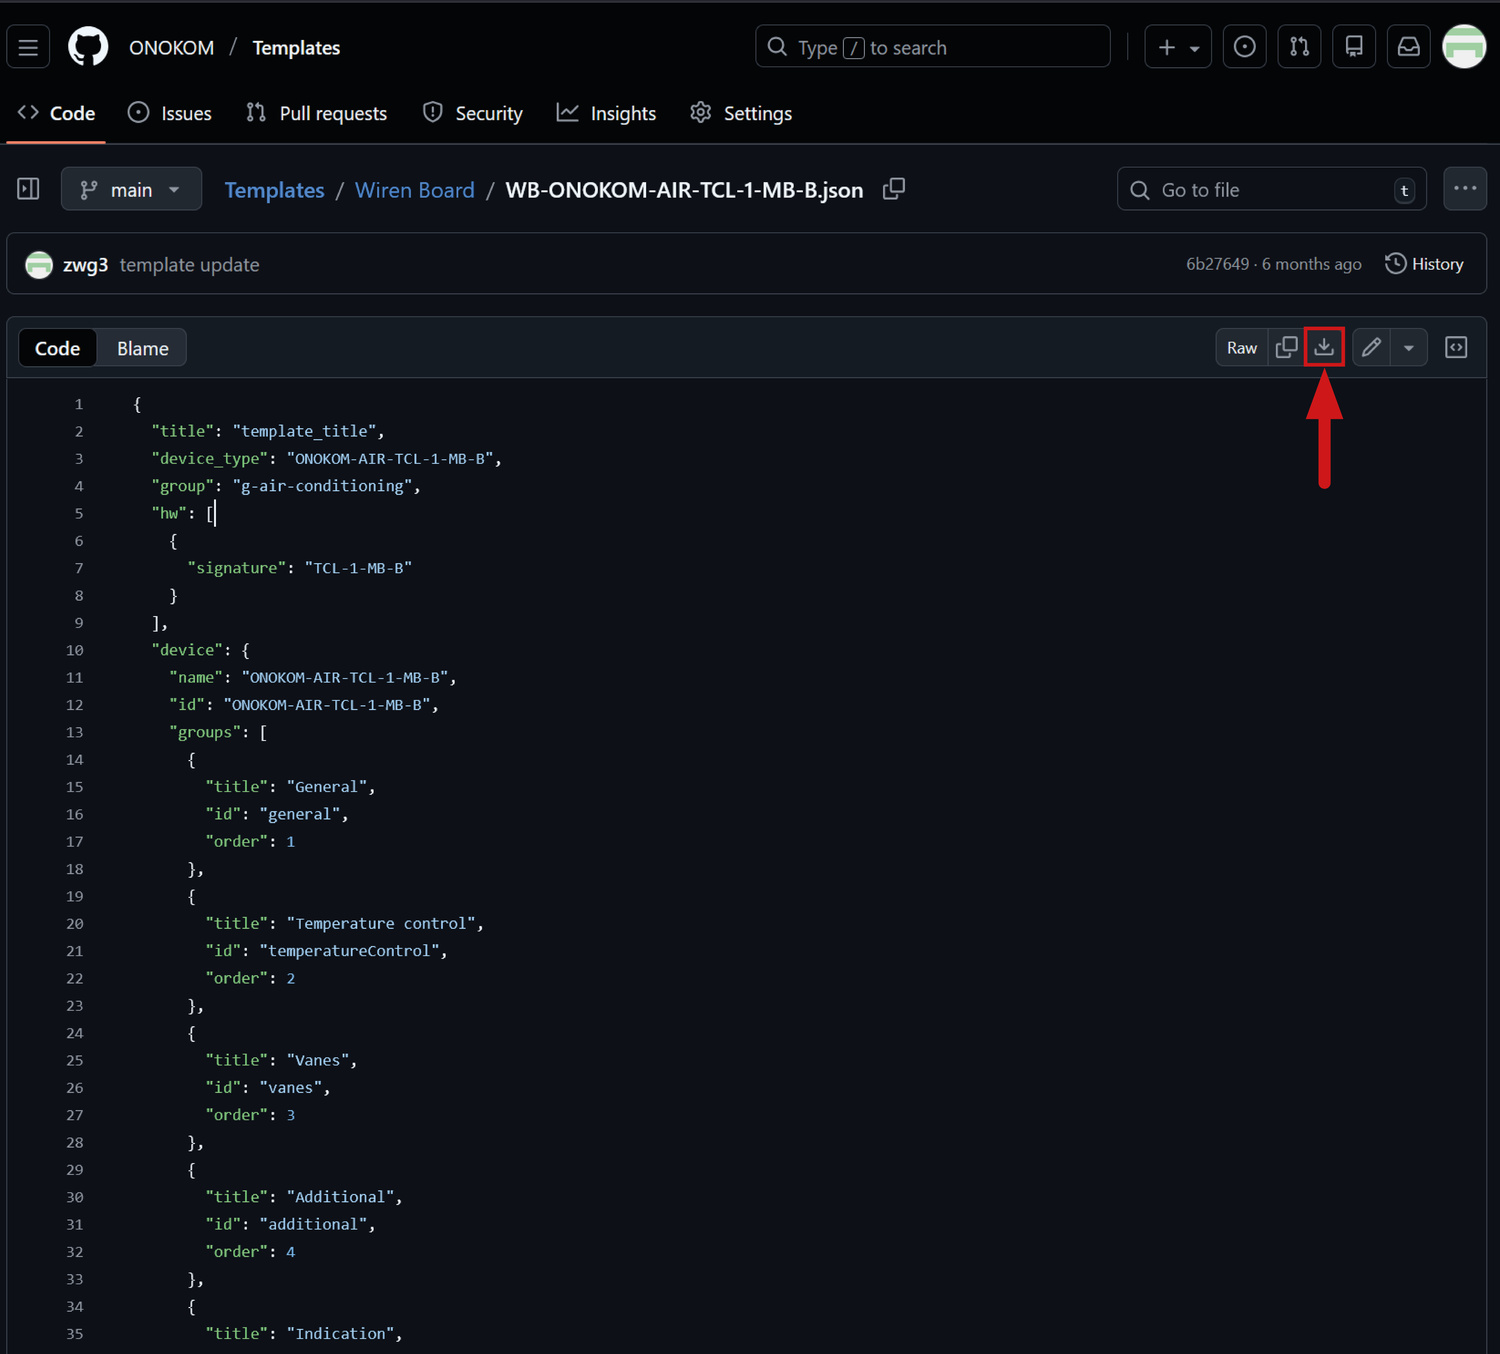Edit this file with pencil icon
The height and width of the screenshot is (1354, 1500).
pos(1371,347)
